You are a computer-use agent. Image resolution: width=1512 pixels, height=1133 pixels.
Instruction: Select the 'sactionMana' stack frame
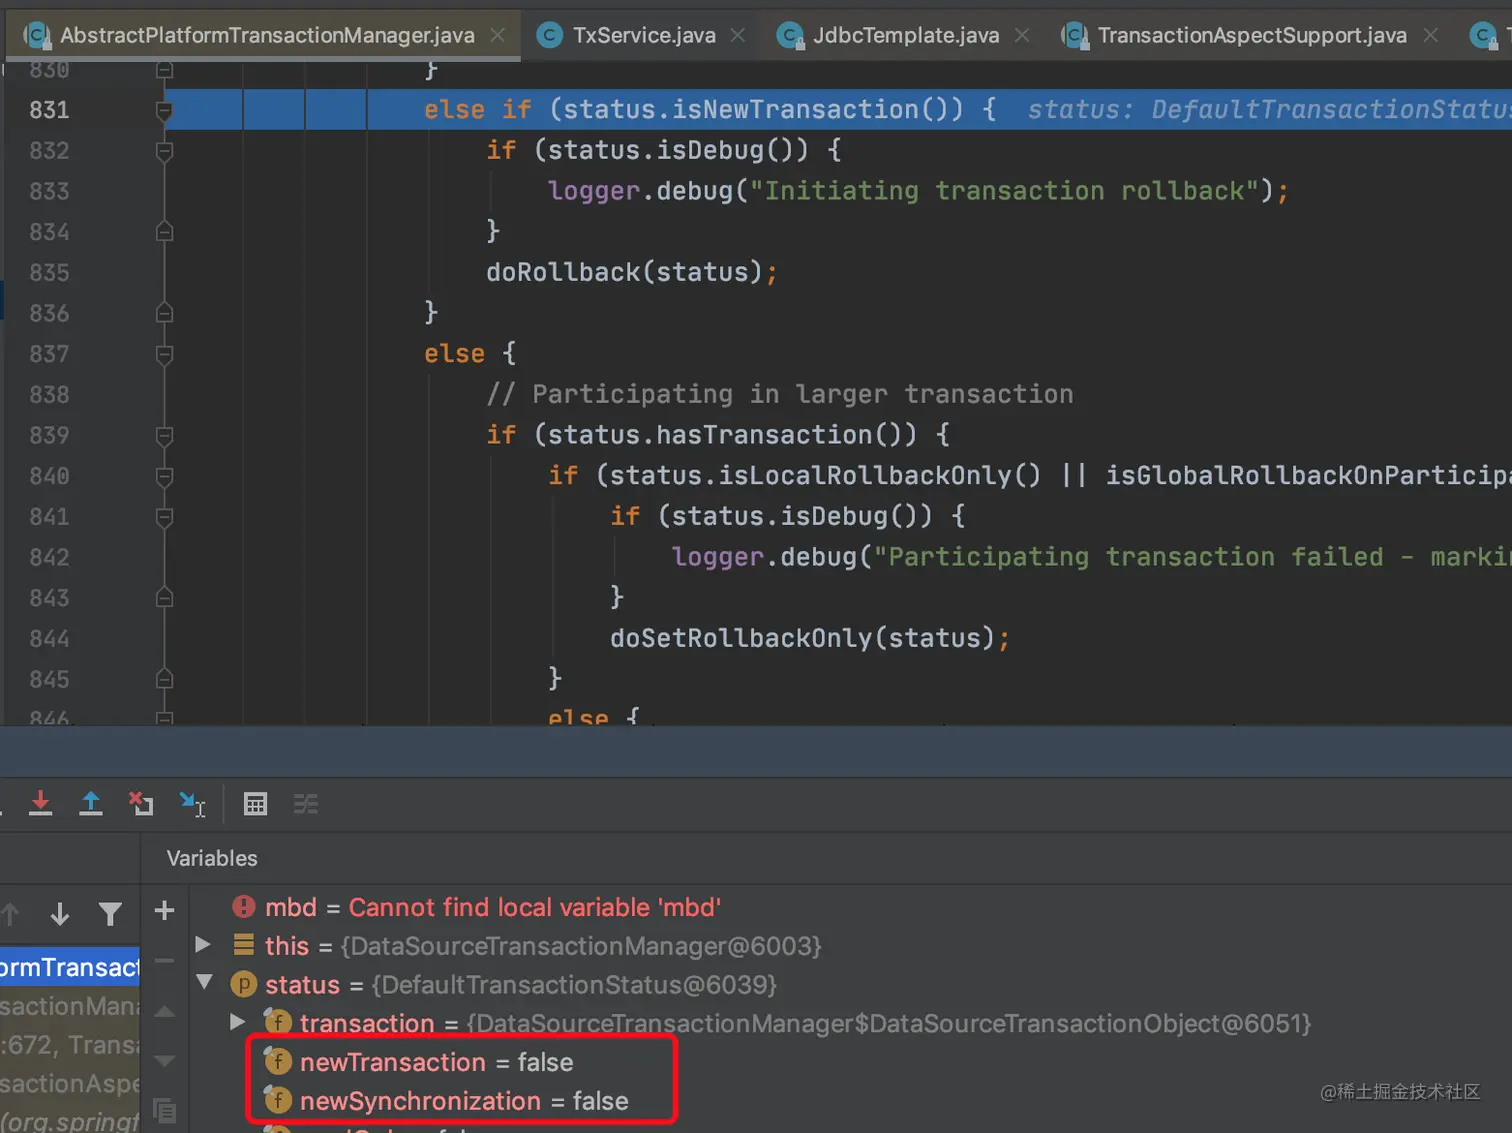[70, 1006]
